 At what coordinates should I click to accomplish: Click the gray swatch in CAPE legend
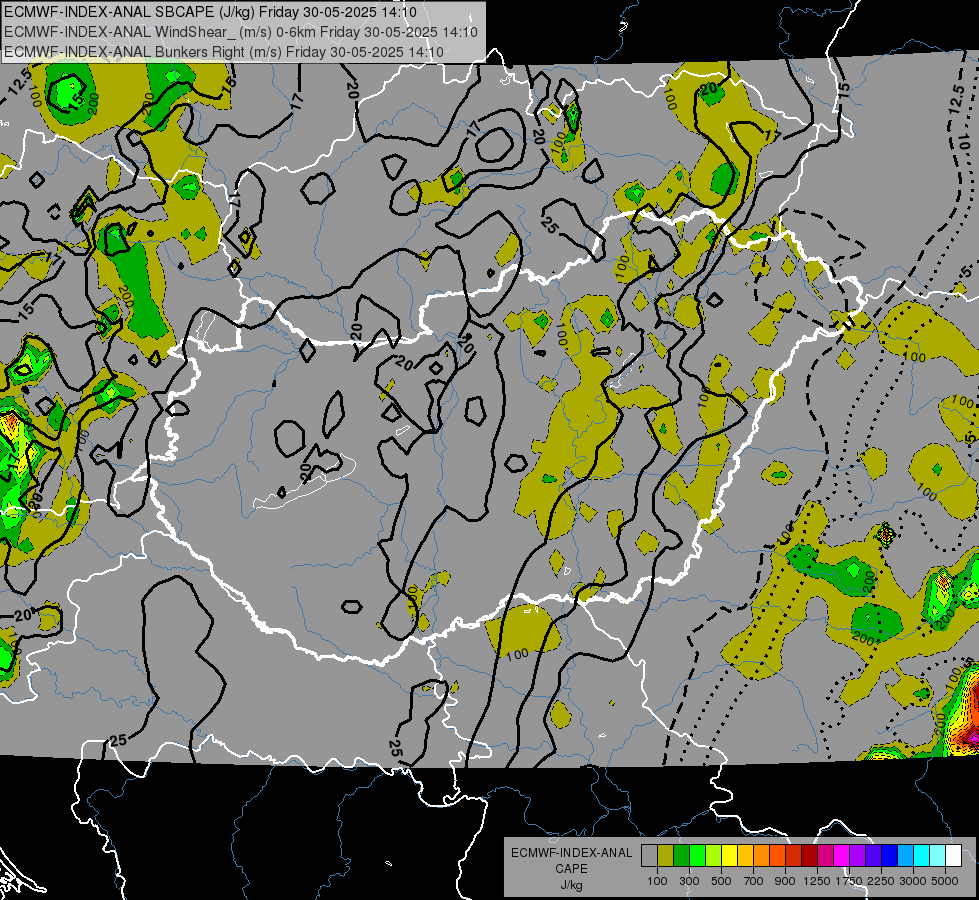649,856
